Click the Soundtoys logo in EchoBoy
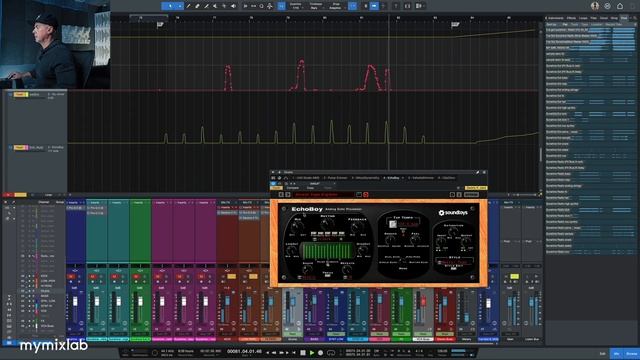This screenshot has height=360, width=640. pos(453,213)
